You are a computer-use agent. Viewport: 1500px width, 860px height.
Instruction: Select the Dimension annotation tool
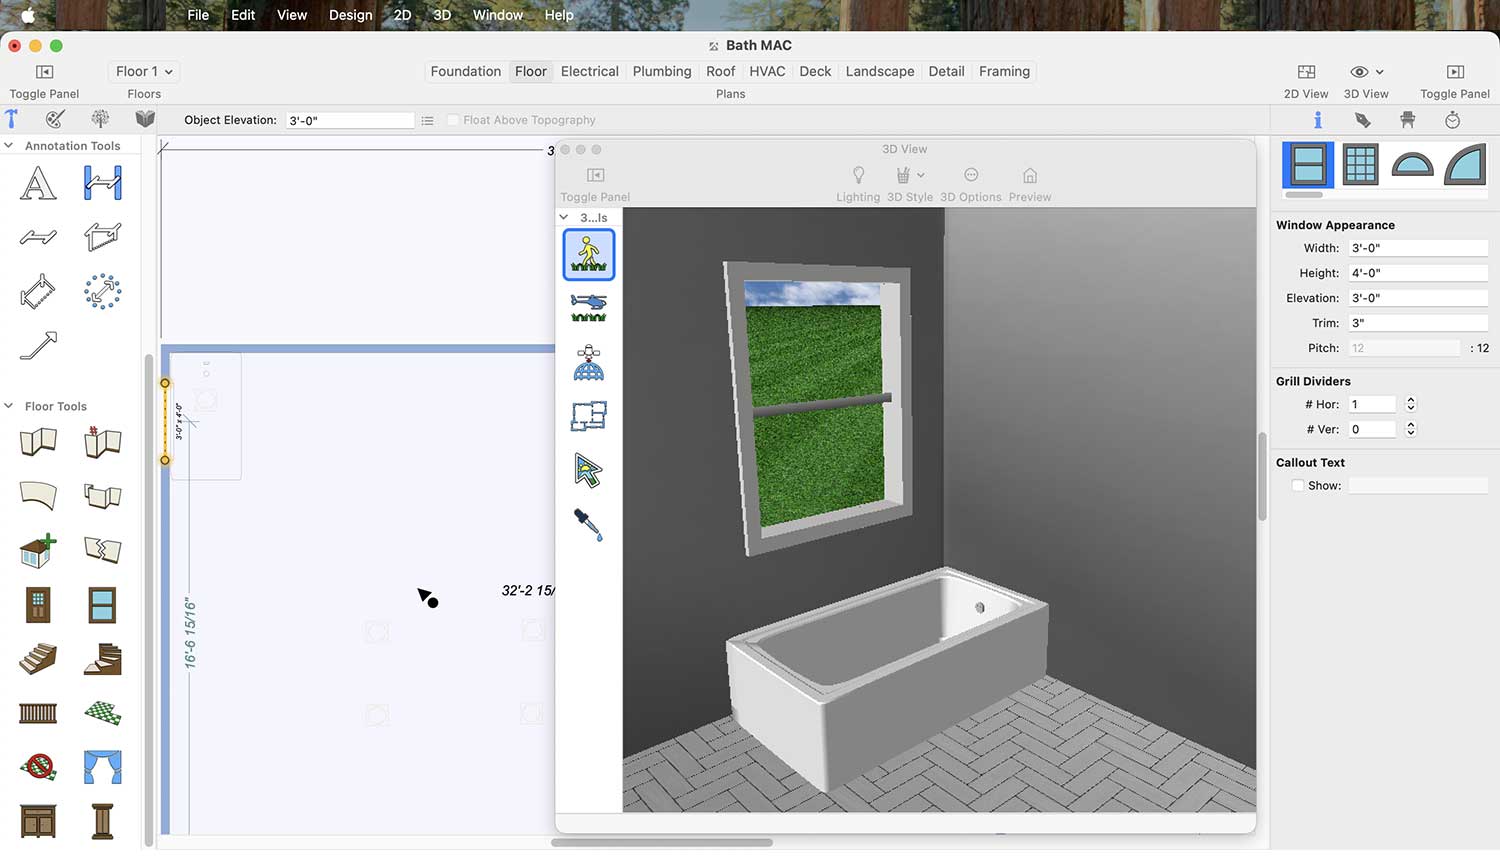click(x=102, y=183)
